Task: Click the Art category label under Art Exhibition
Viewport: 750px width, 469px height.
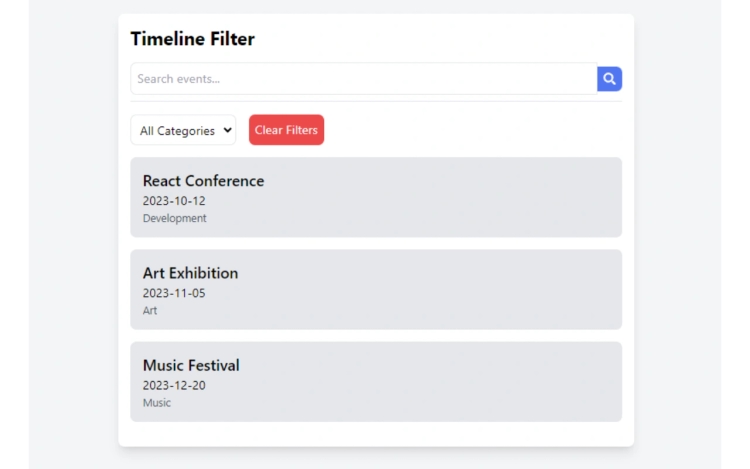Action: pos(150,310)
